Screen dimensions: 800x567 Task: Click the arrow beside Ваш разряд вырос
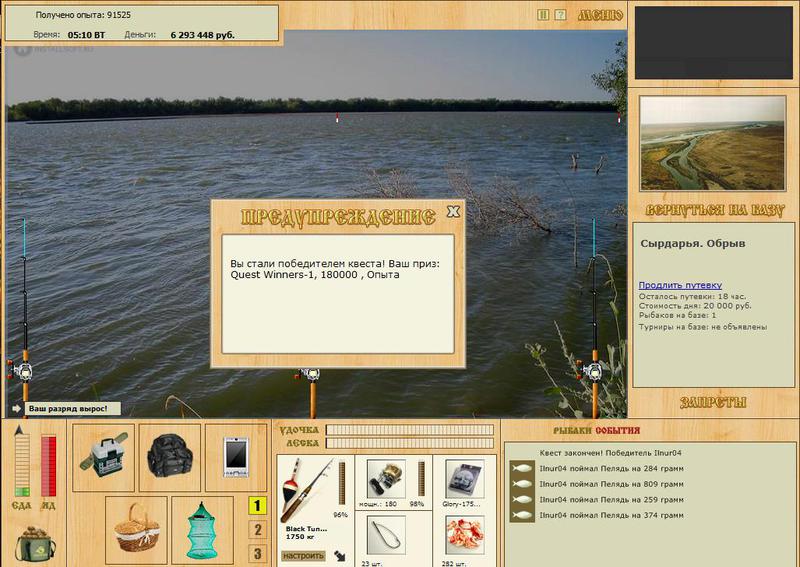(x=16, y=409)
